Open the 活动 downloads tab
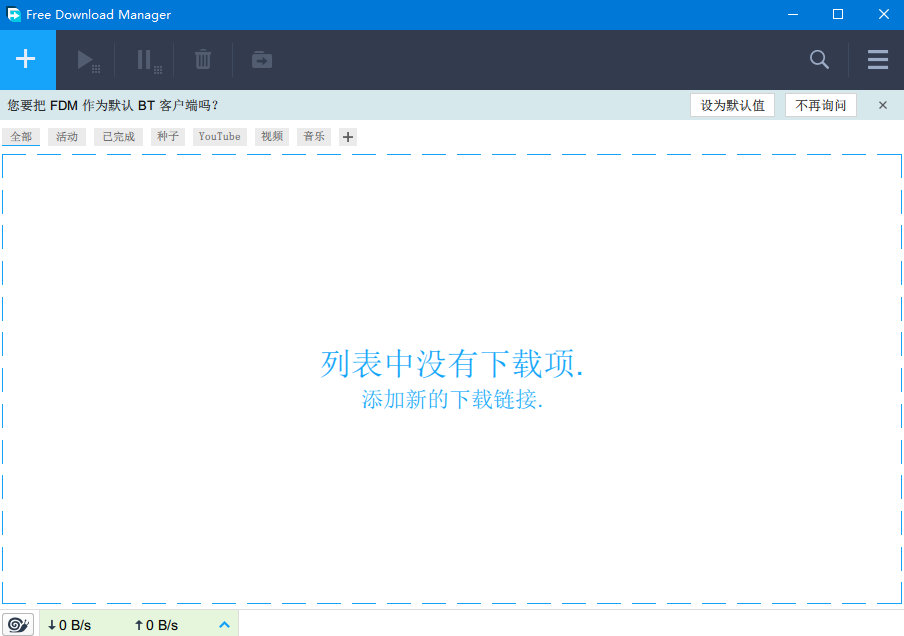Viewport: 904px width, 636px height. [x=67, y=136]
